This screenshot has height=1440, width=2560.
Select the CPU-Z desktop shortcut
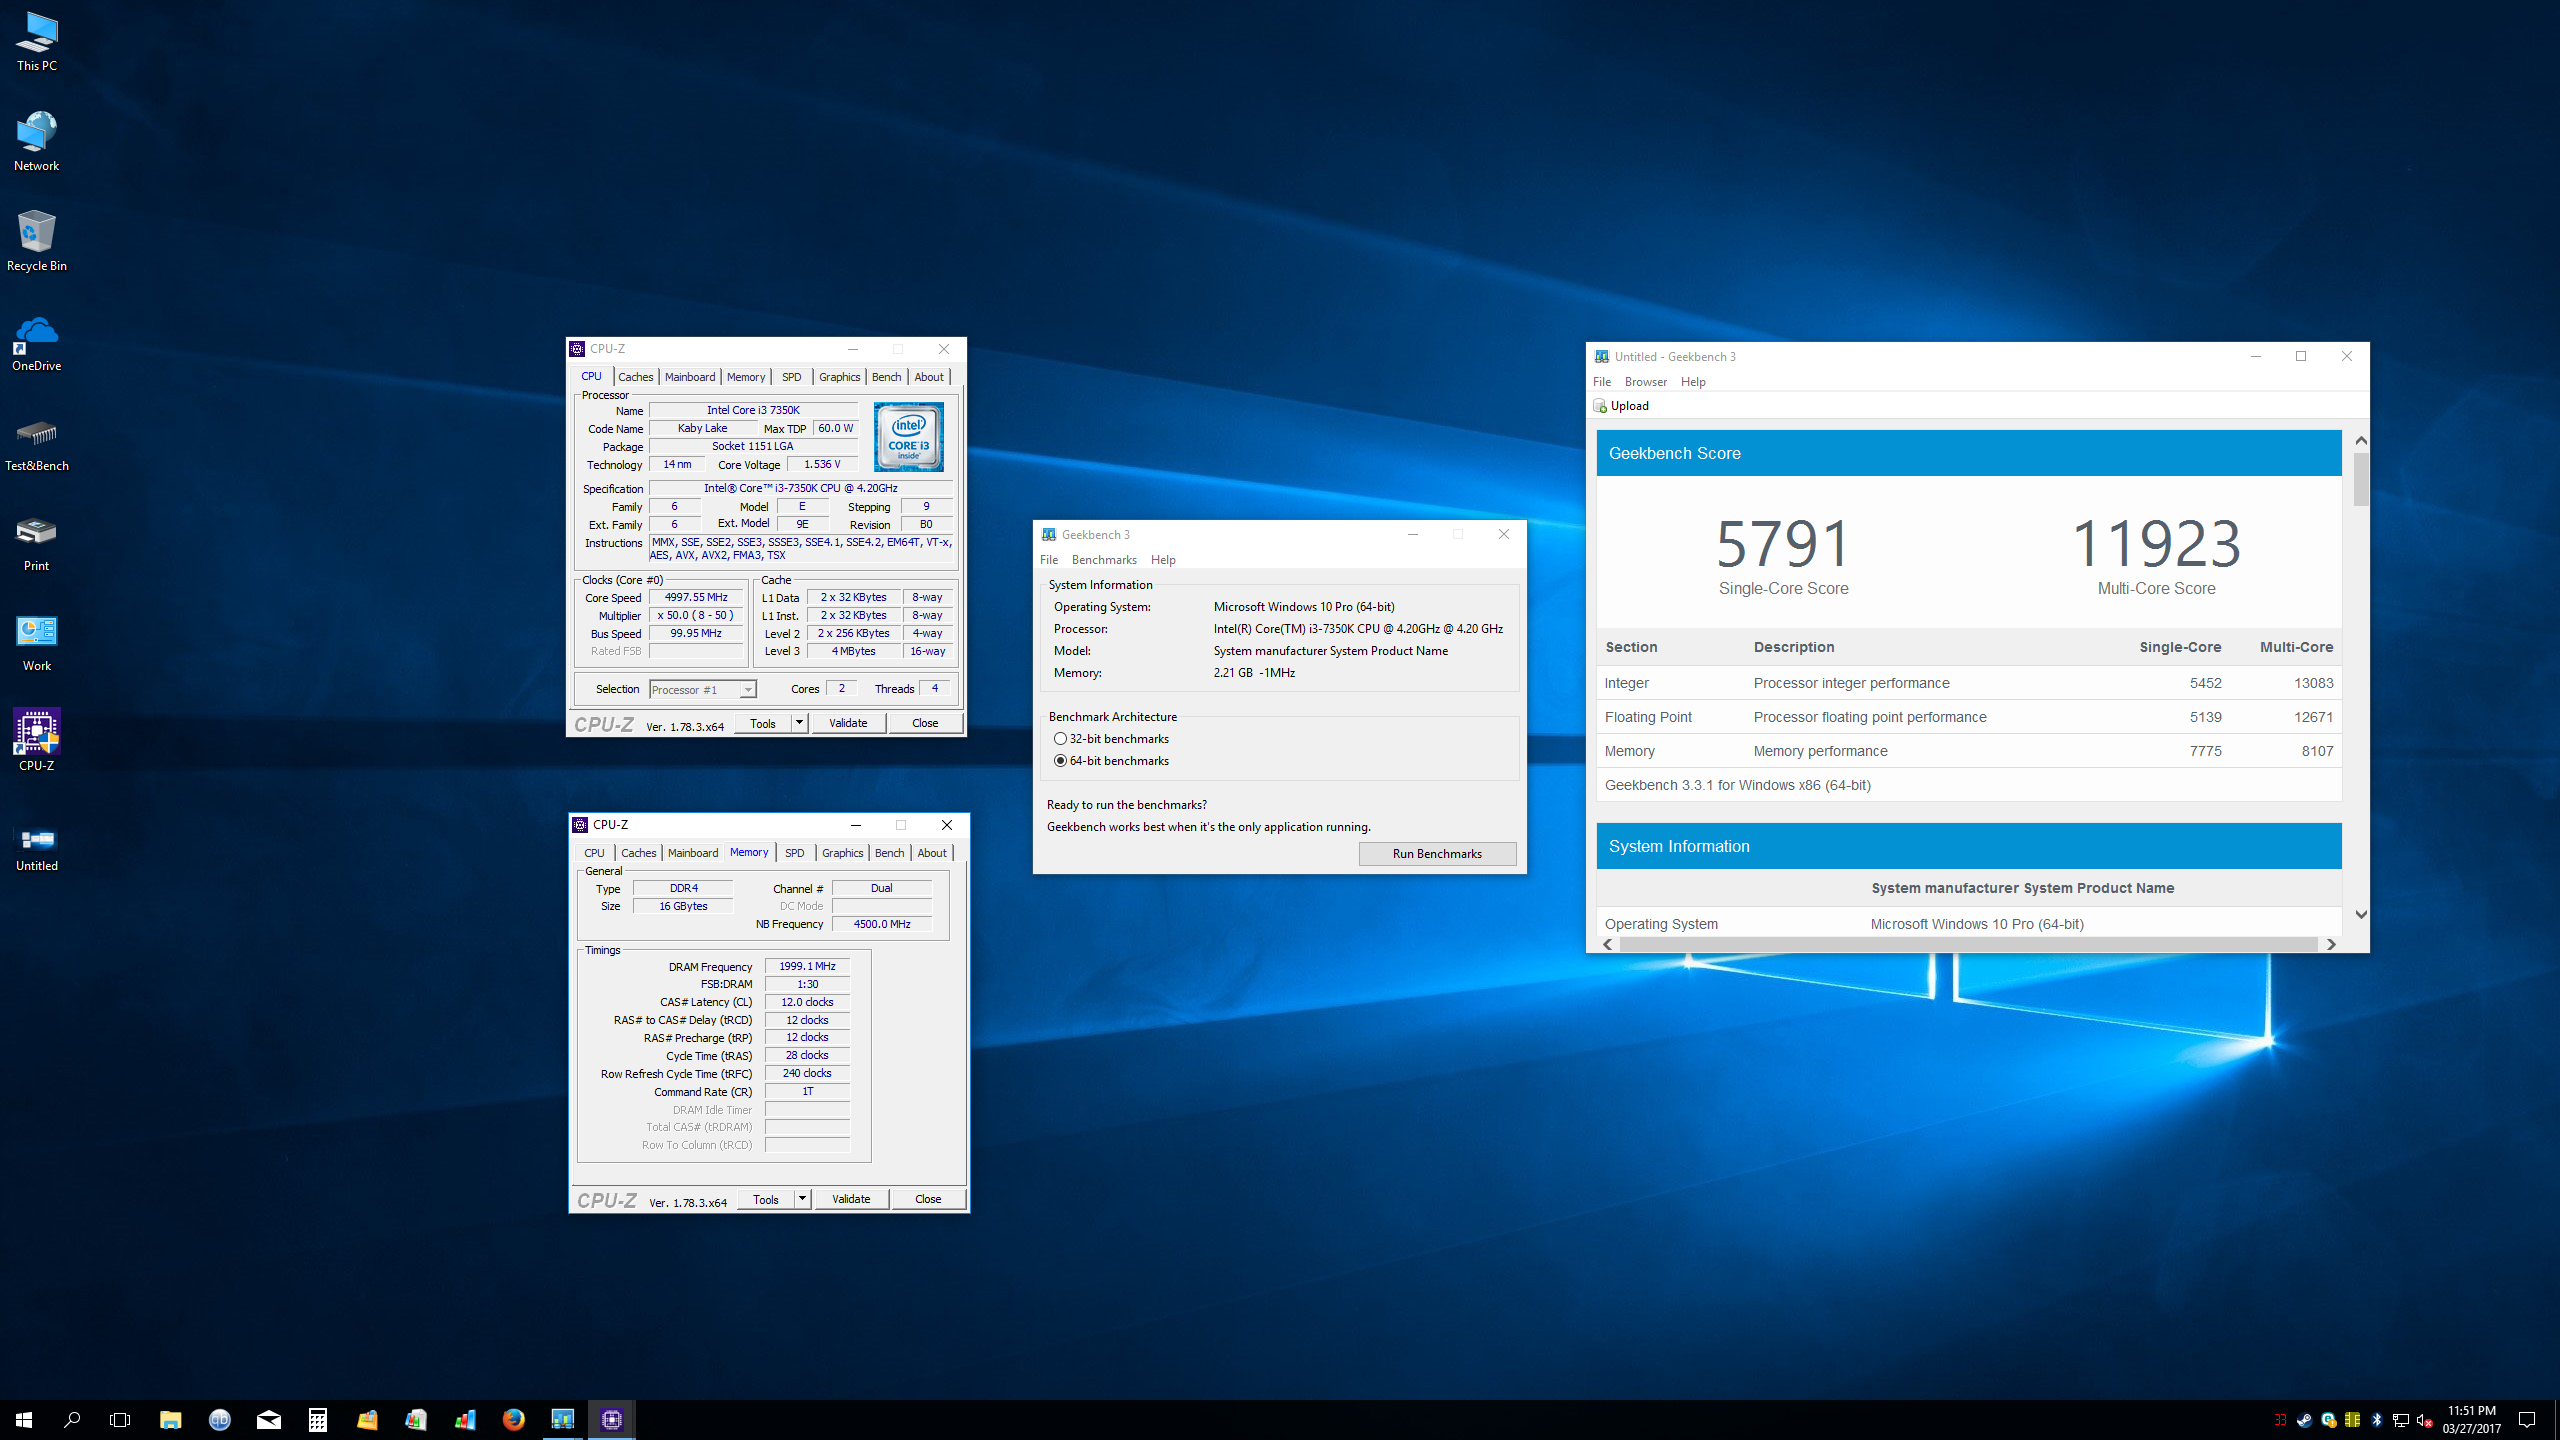(x=37, y=740)
